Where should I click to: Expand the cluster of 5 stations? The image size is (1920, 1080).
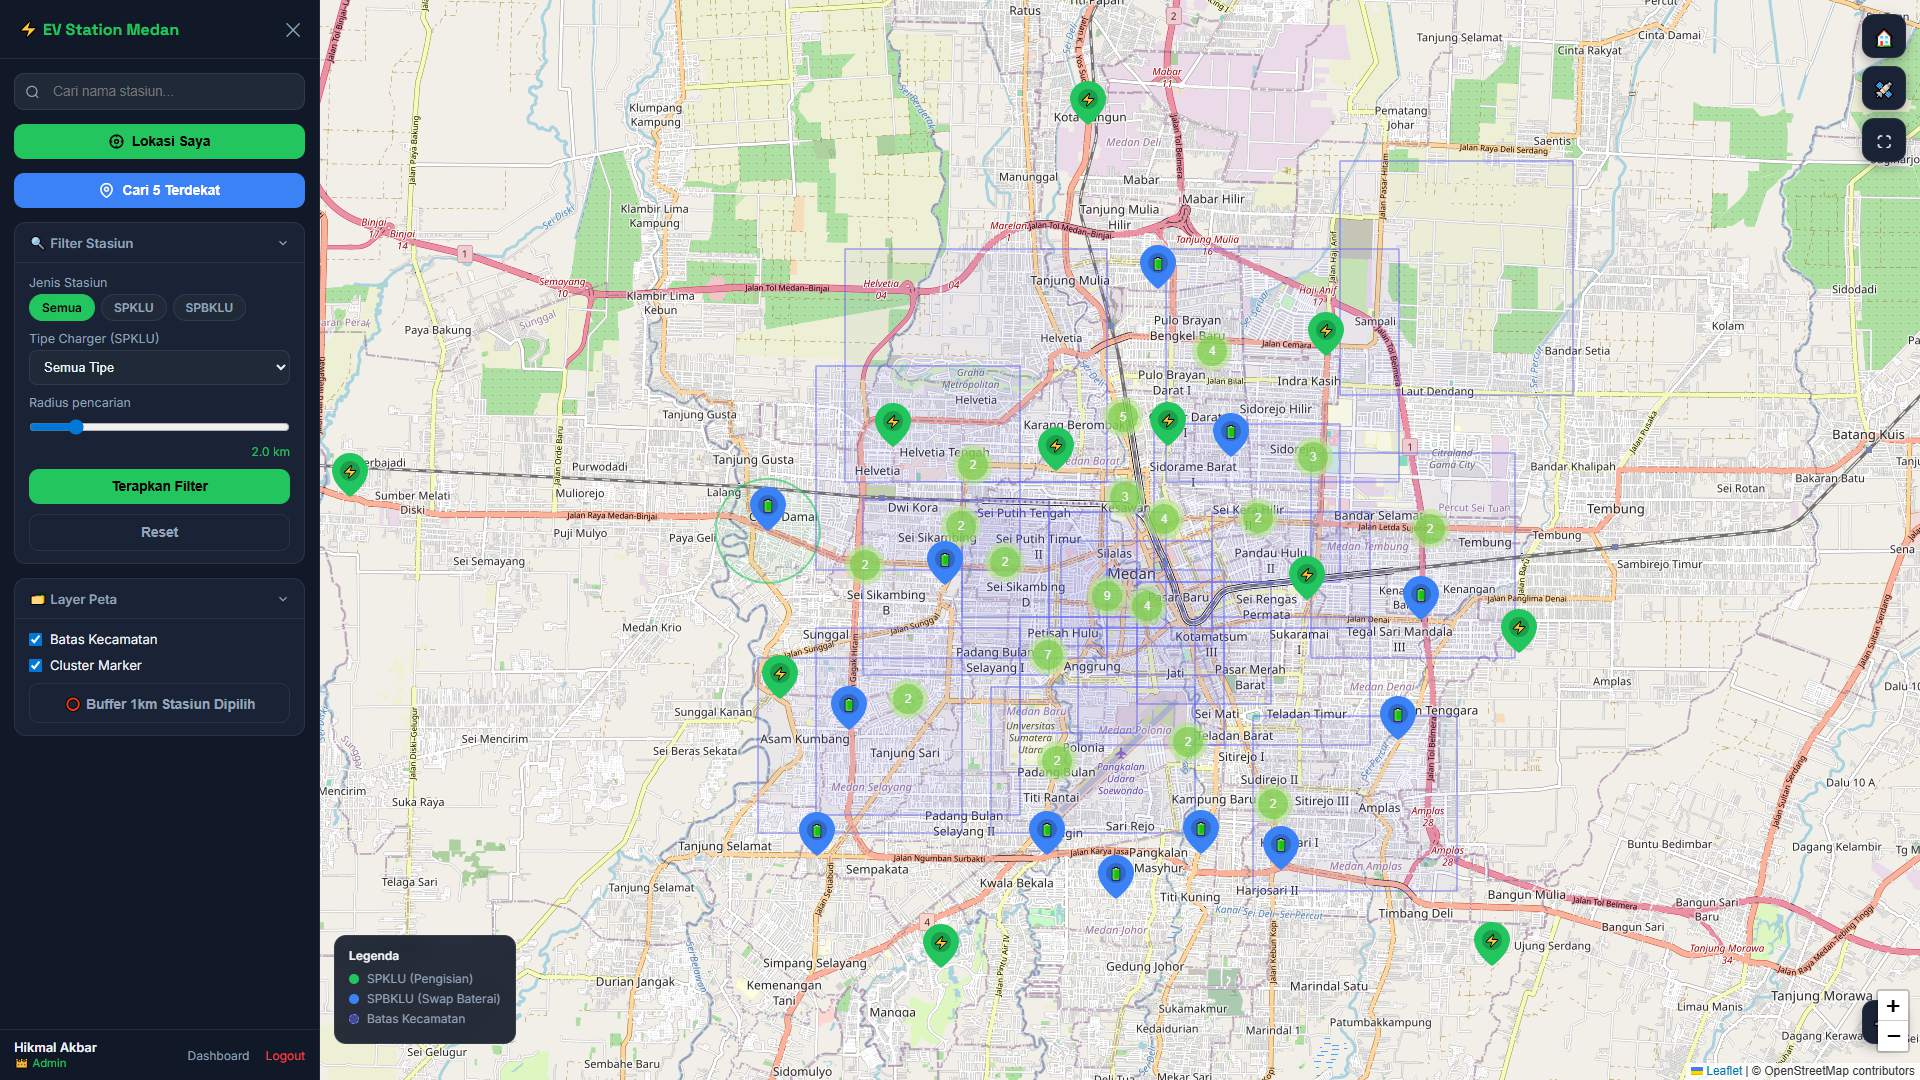point(1123,417)
